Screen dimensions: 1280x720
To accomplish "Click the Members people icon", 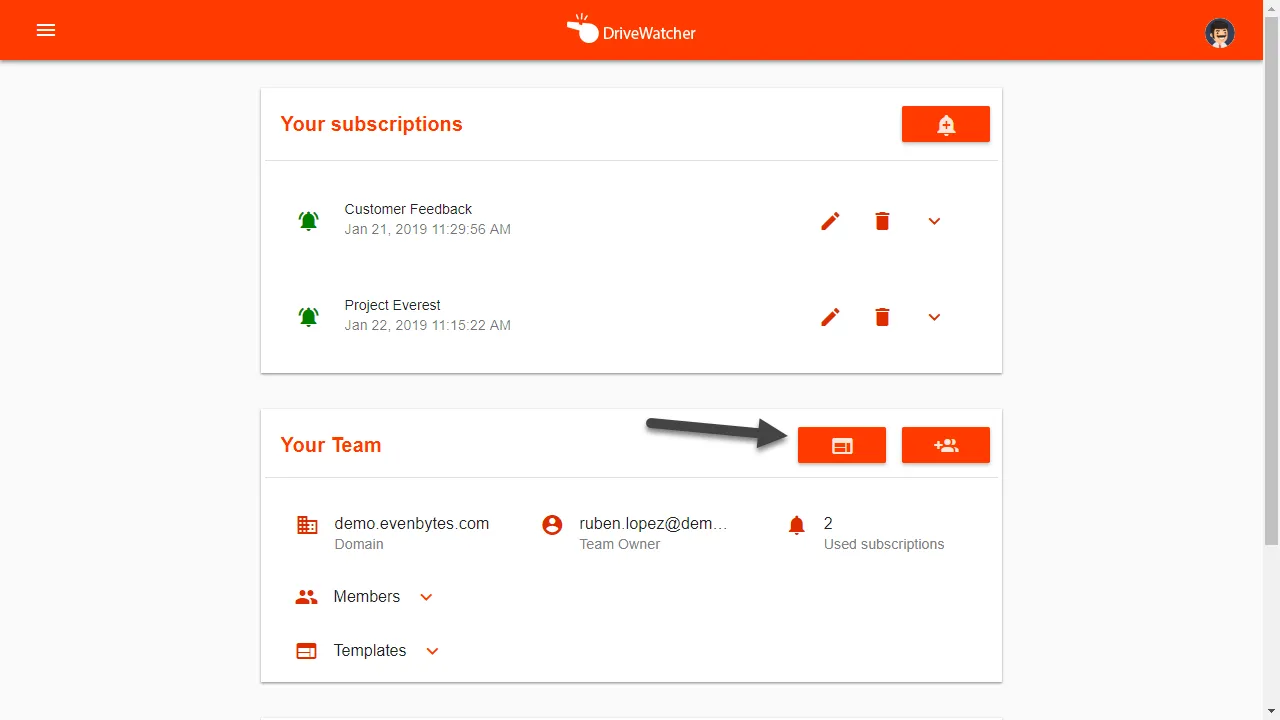I will click(x=306, y=597).
